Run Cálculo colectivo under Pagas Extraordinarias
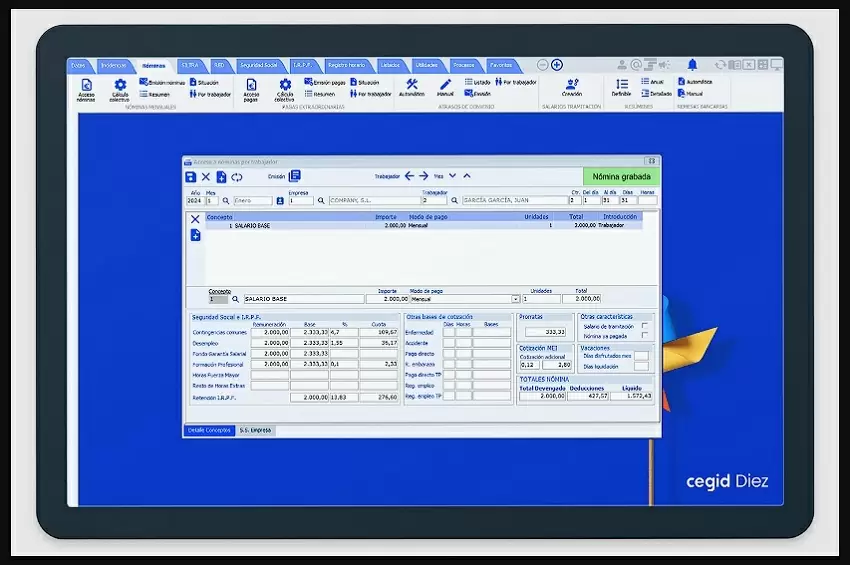The height and width of the screenshot is (565, 850). 285,90
